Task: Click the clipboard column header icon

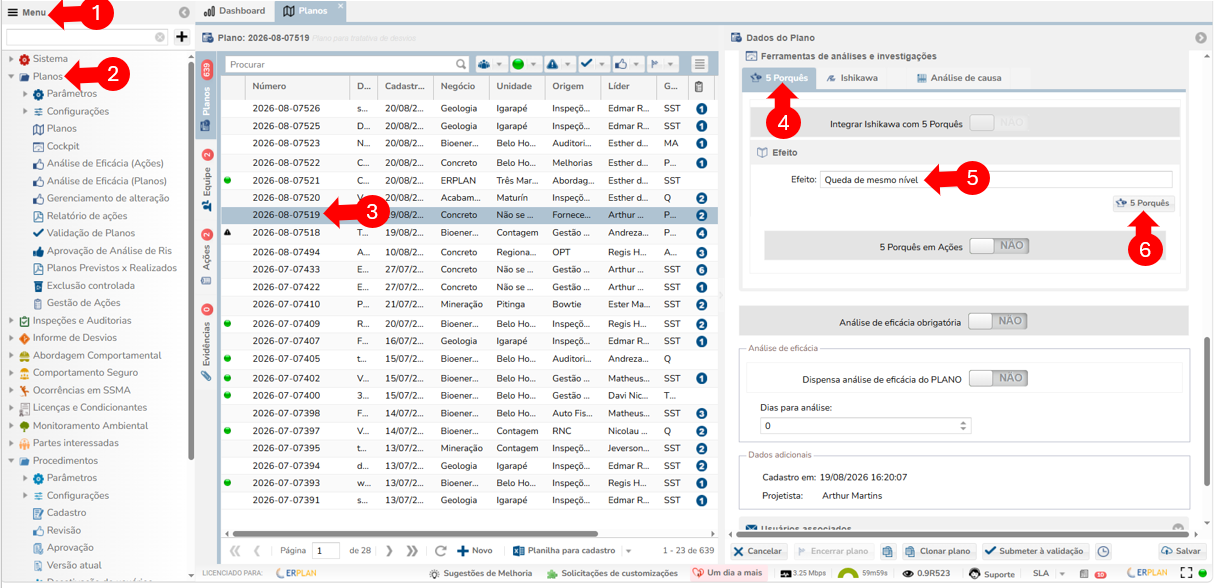Action: tap(699, 87)
